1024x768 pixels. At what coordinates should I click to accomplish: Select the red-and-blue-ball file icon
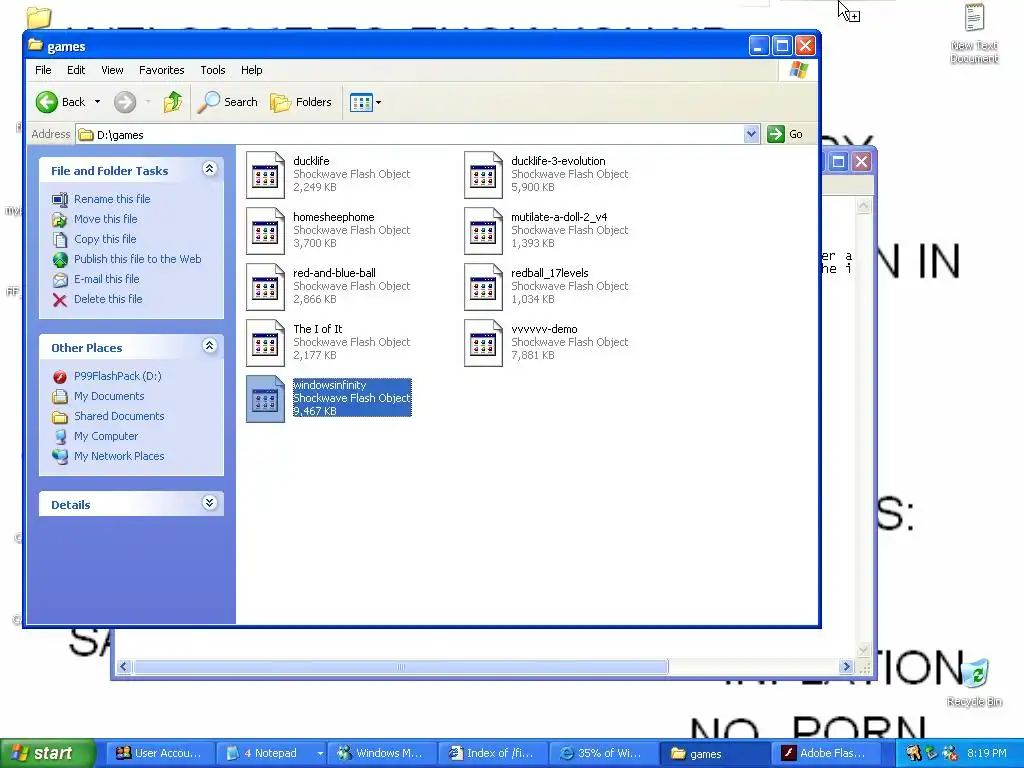pyautogui.click(x=265, y=287)
